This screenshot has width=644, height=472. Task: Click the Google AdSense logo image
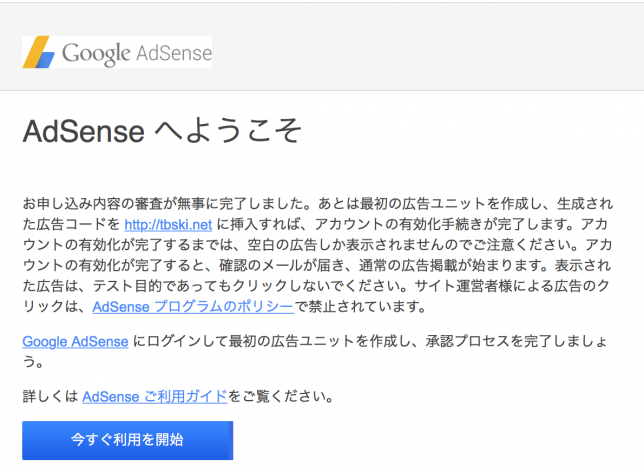coord(117,52)
